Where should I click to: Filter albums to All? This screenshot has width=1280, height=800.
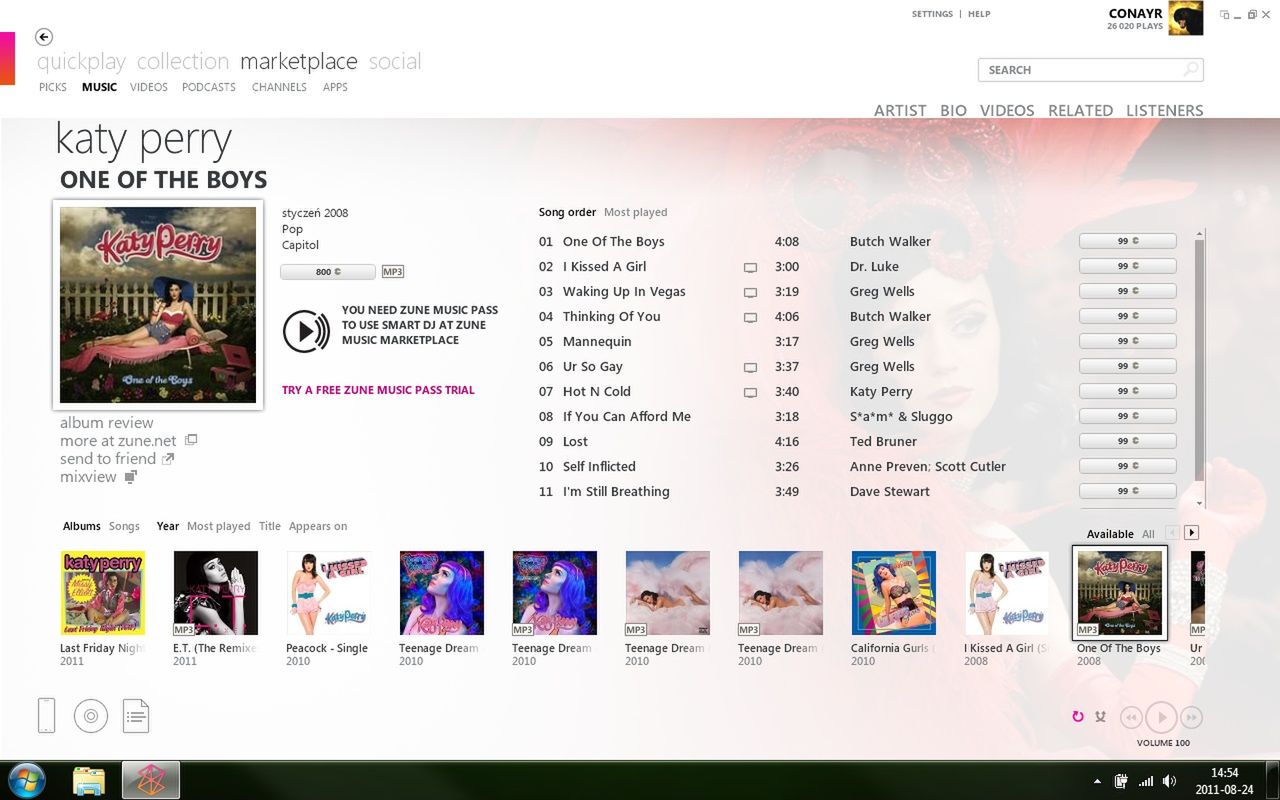coord(1148,534)
